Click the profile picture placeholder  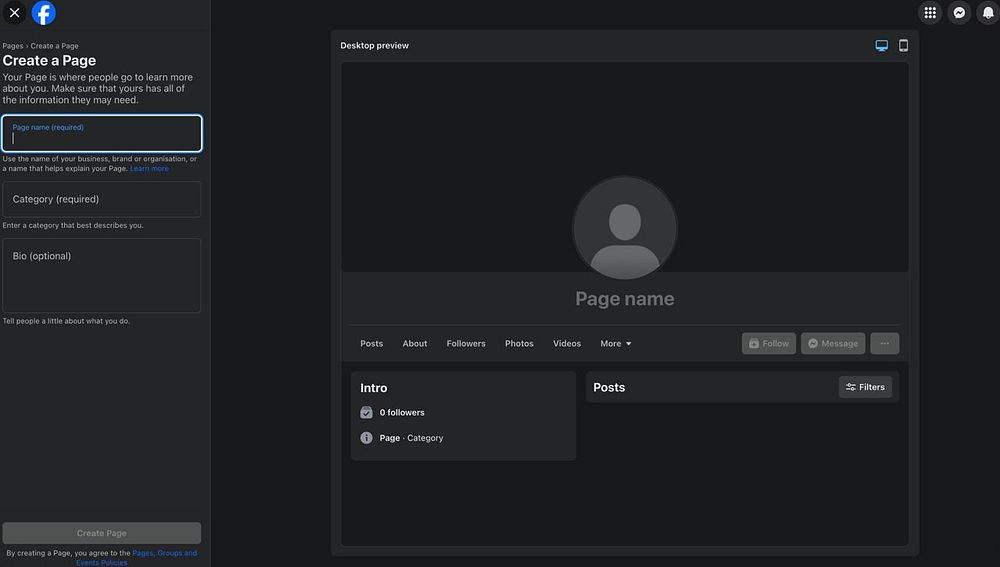624,228
